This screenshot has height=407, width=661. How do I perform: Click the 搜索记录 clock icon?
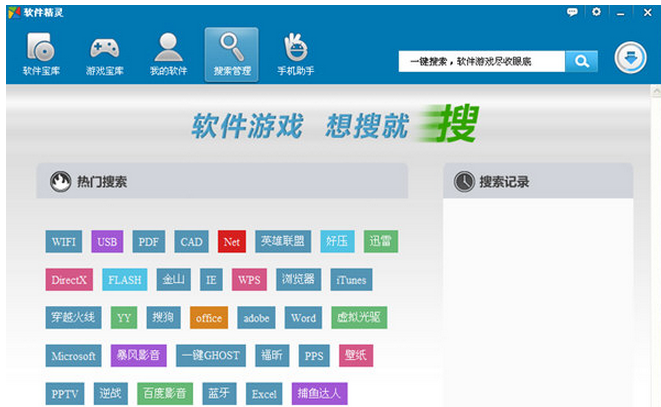464,182
